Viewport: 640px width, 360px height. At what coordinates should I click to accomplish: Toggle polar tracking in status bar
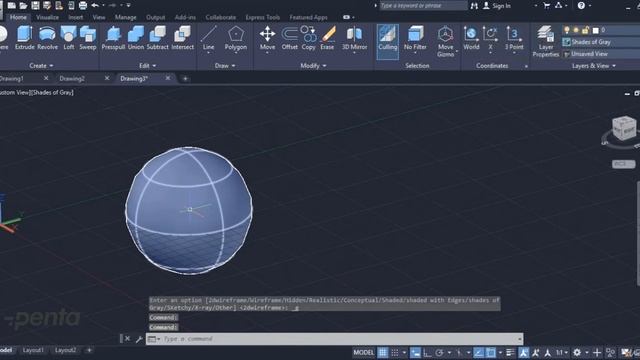[439, 352]
